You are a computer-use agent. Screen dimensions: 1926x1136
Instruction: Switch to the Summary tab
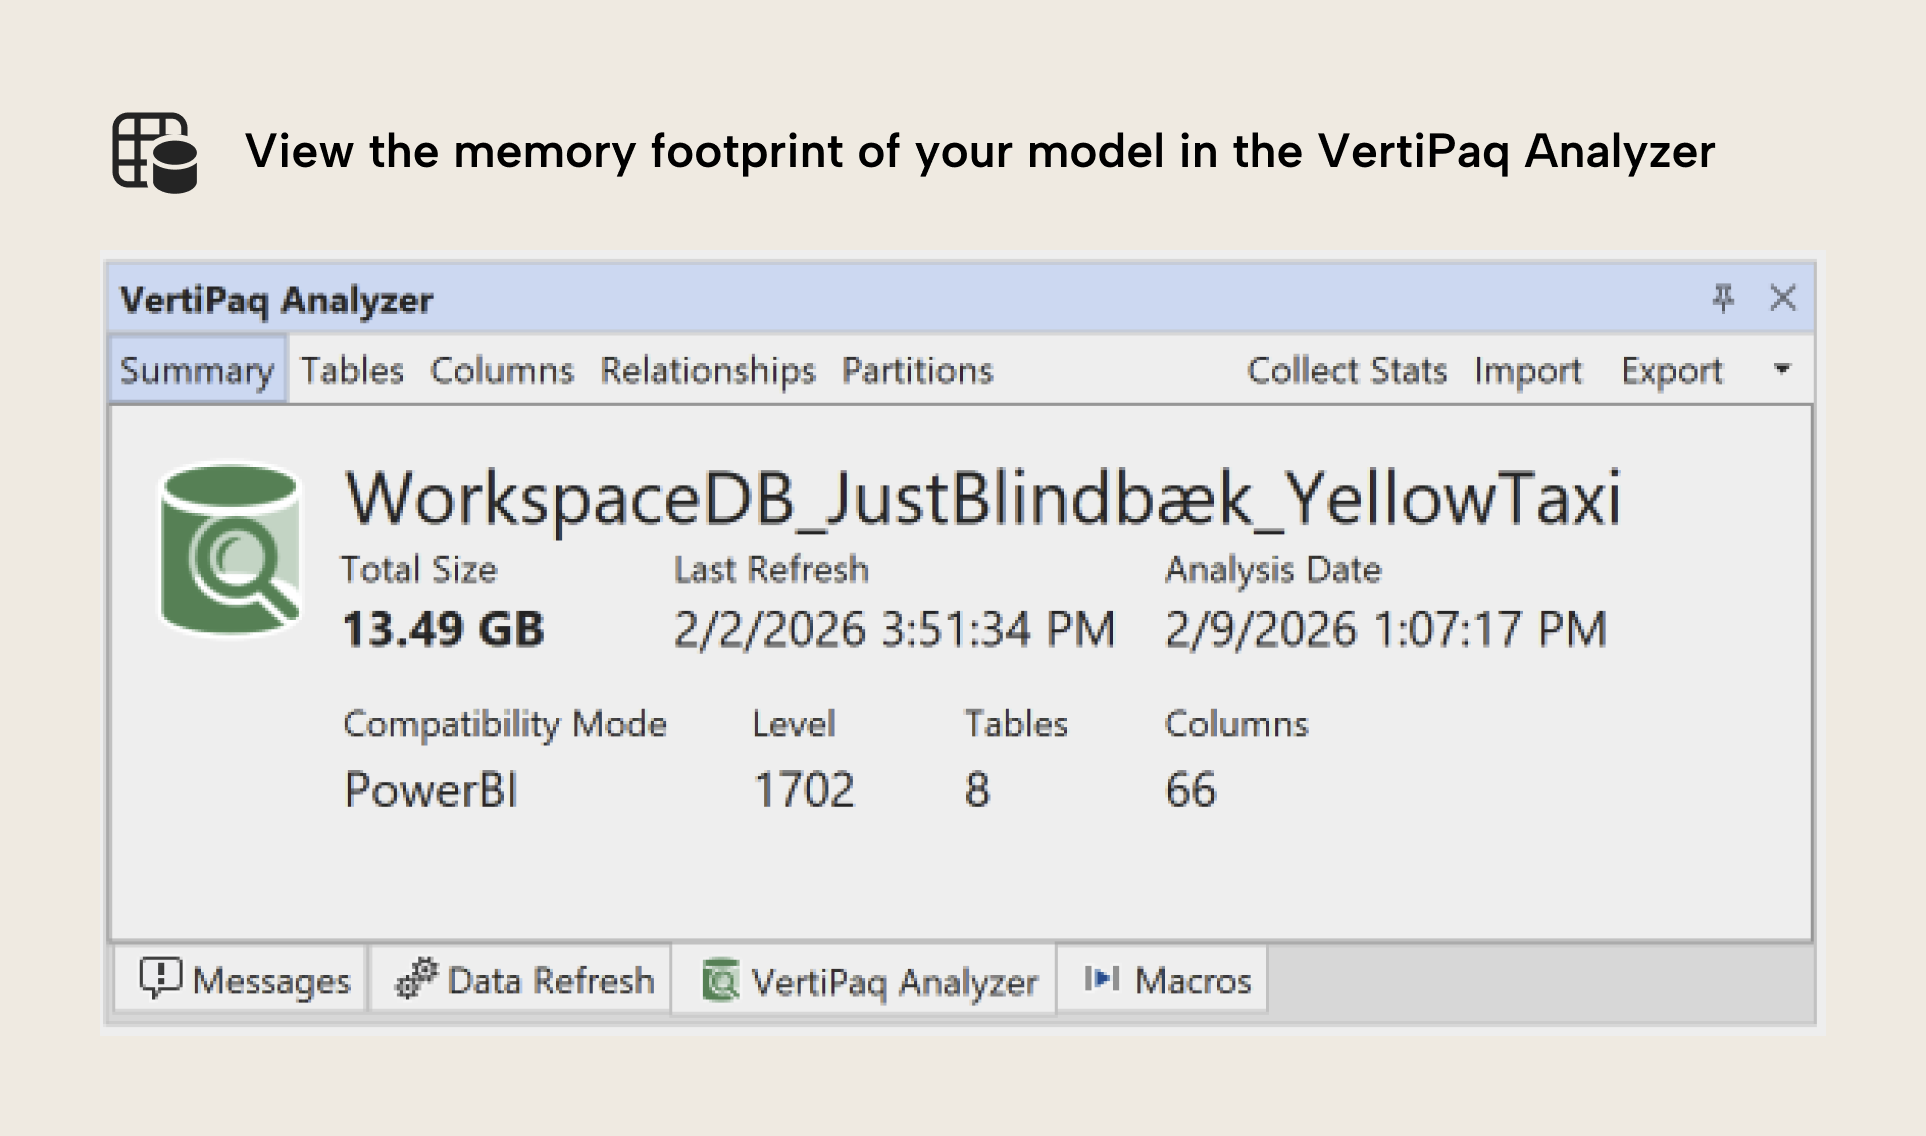pos(197,370)
